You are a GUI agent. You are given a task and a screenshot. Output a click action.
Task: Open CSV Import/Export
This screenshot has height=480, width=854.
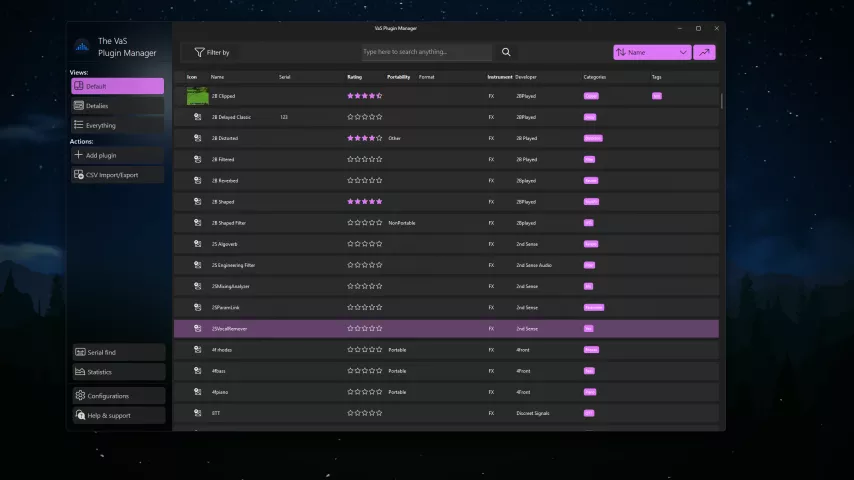point(117,175)
